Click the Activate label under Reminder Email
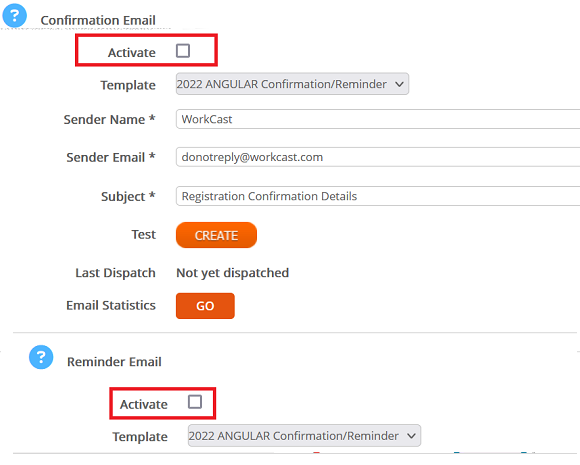This screenshot has height=465, width=580. 144,404
